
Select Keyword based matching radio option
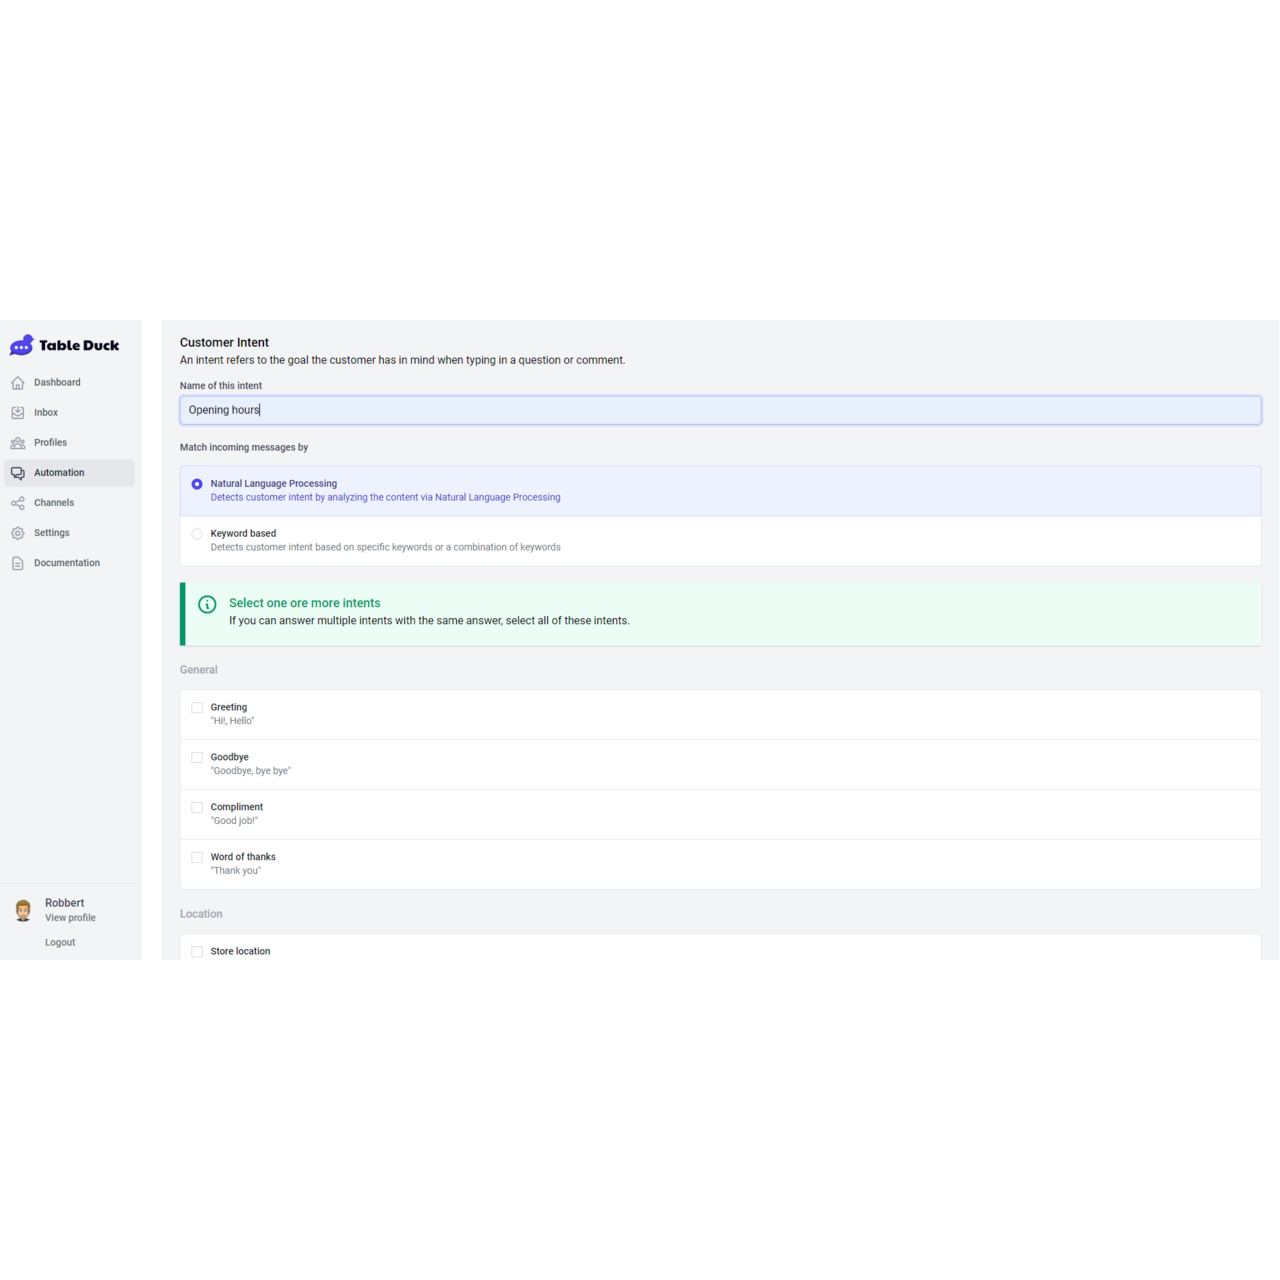197,534
